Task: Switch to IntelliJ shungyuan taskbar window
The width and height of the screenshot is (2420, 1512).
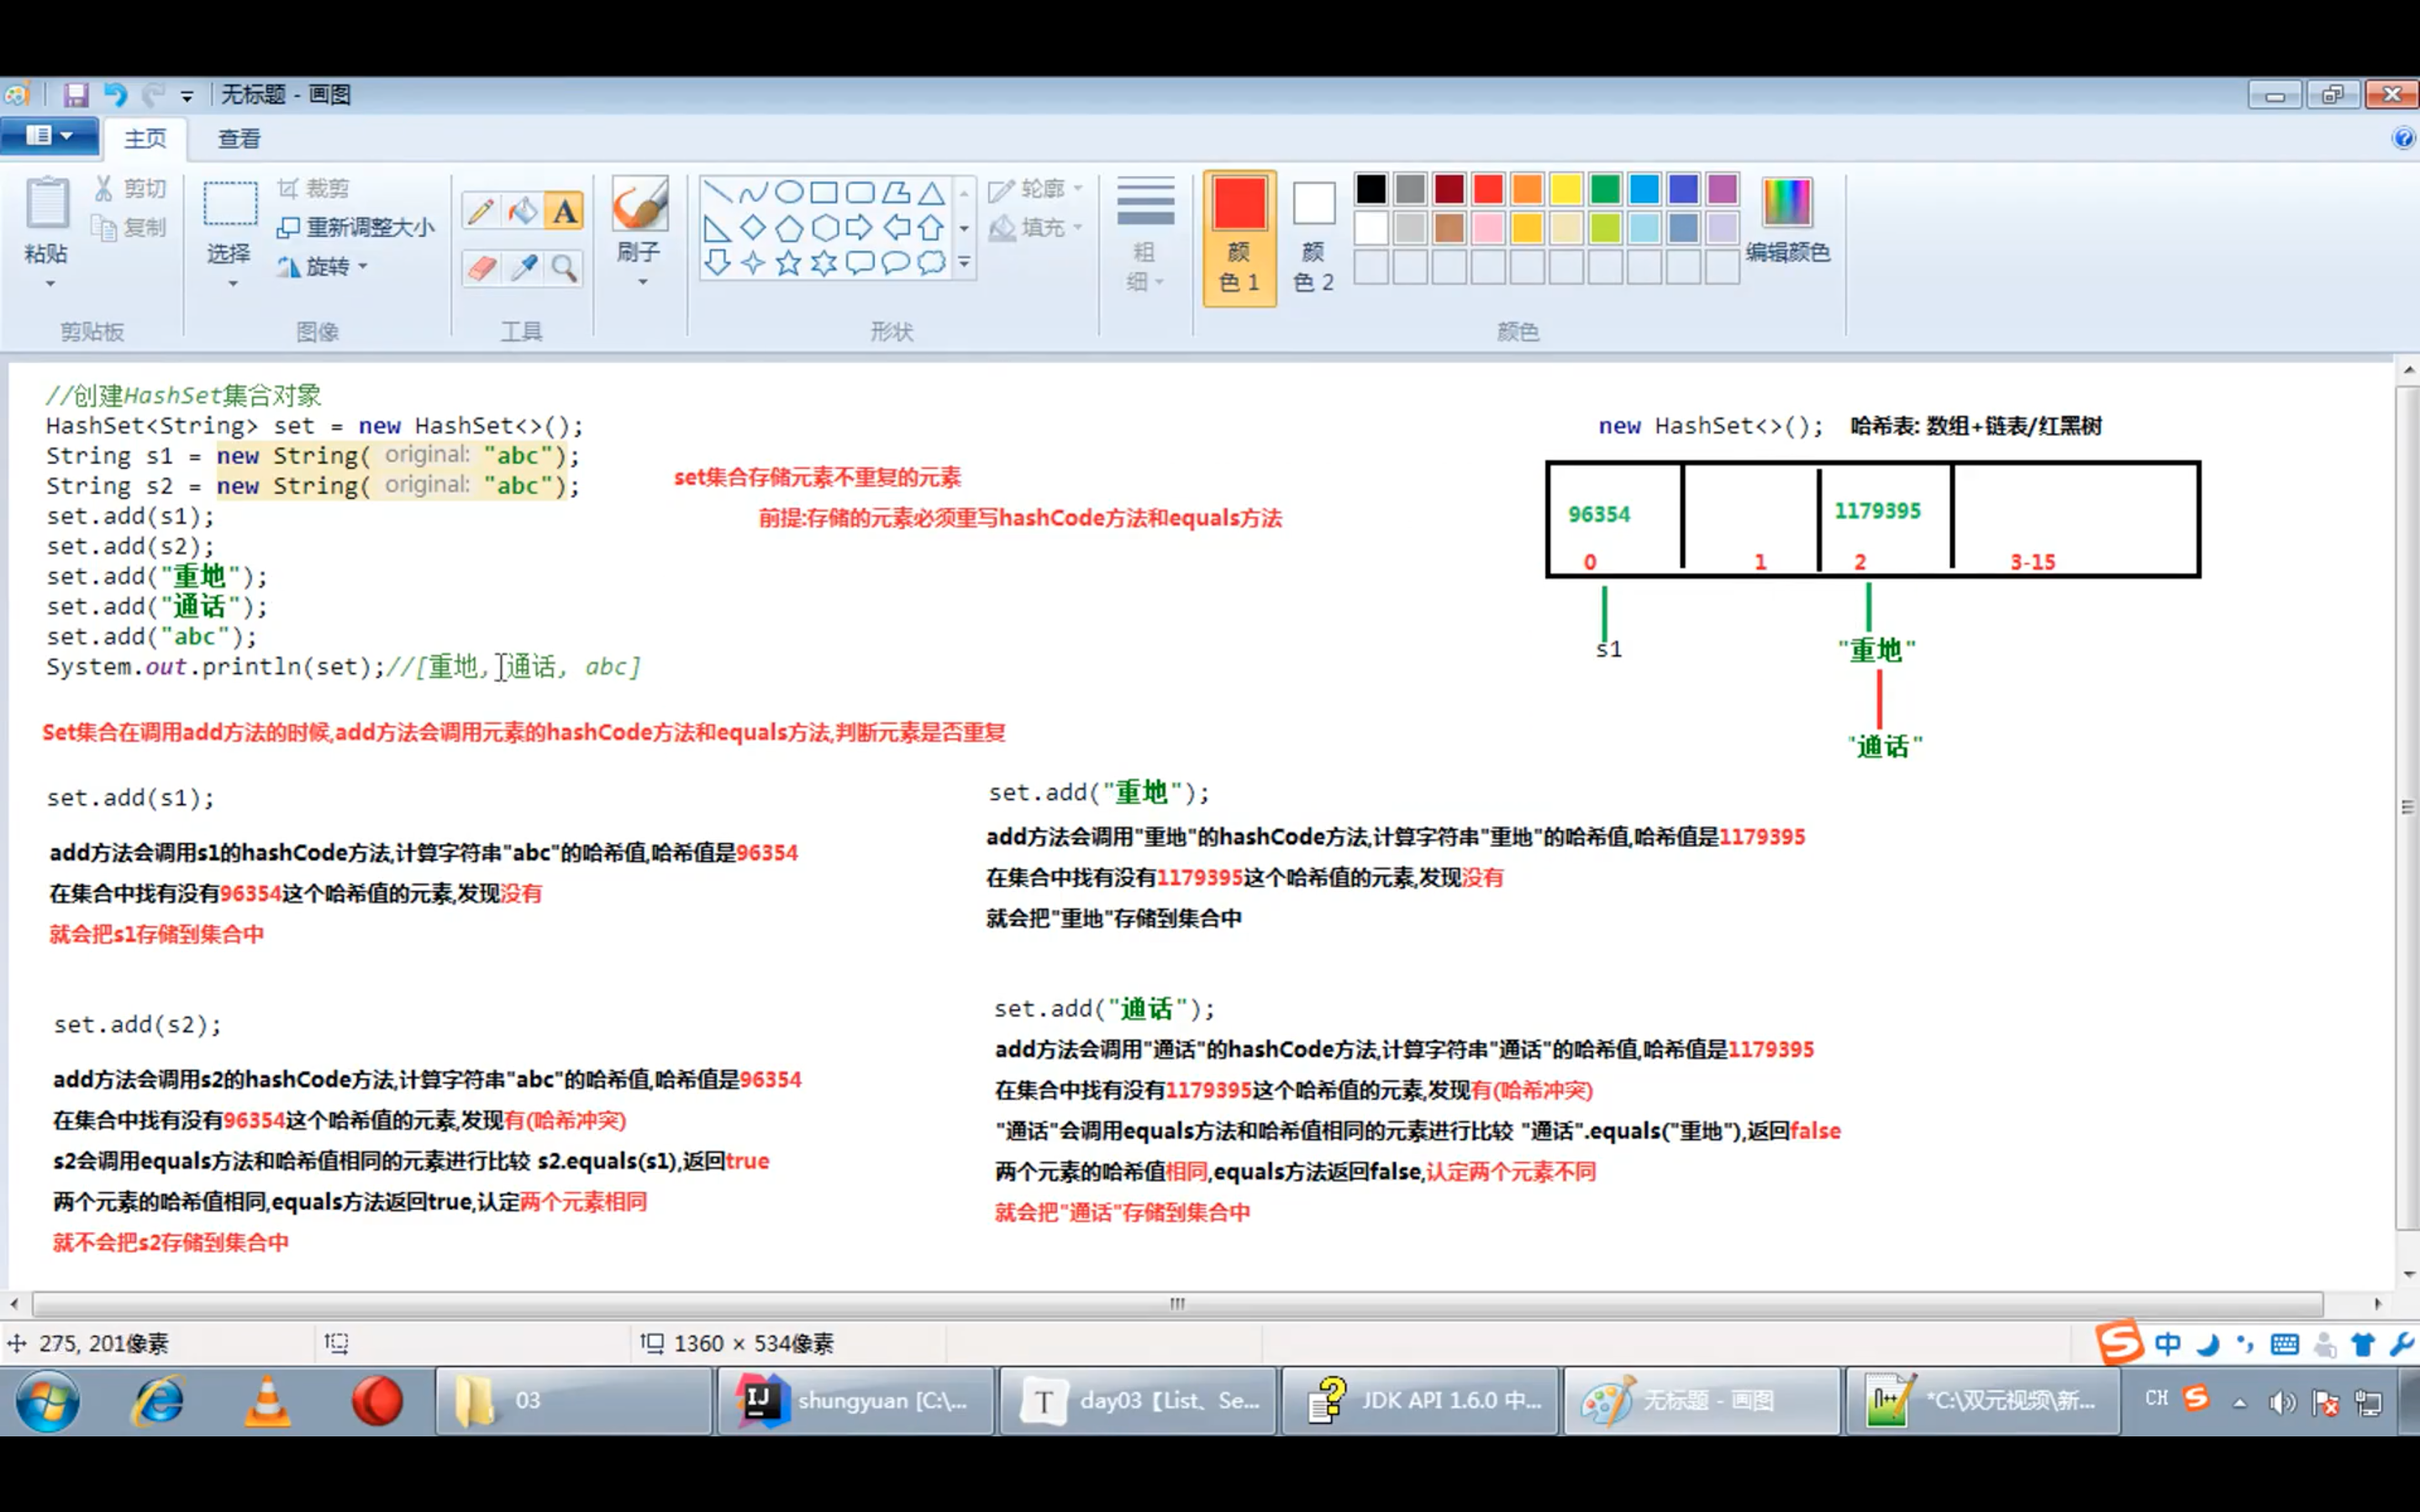Action: [855, 1401]
